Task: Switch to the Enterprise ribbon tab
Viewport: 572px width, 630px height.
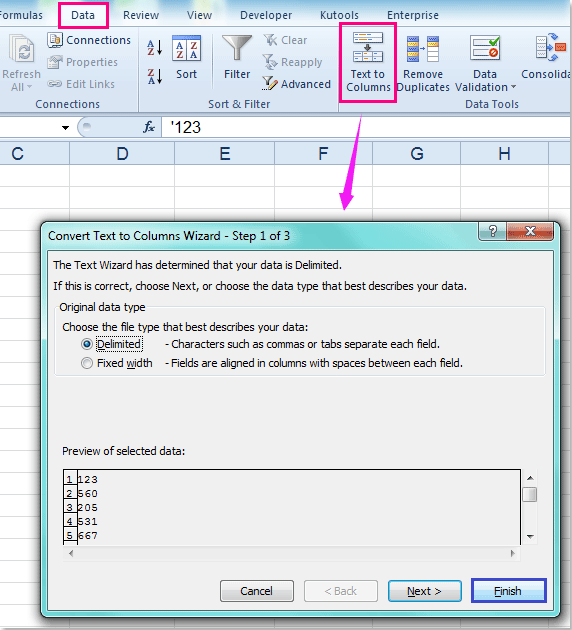Action: (x=413, y=15)
